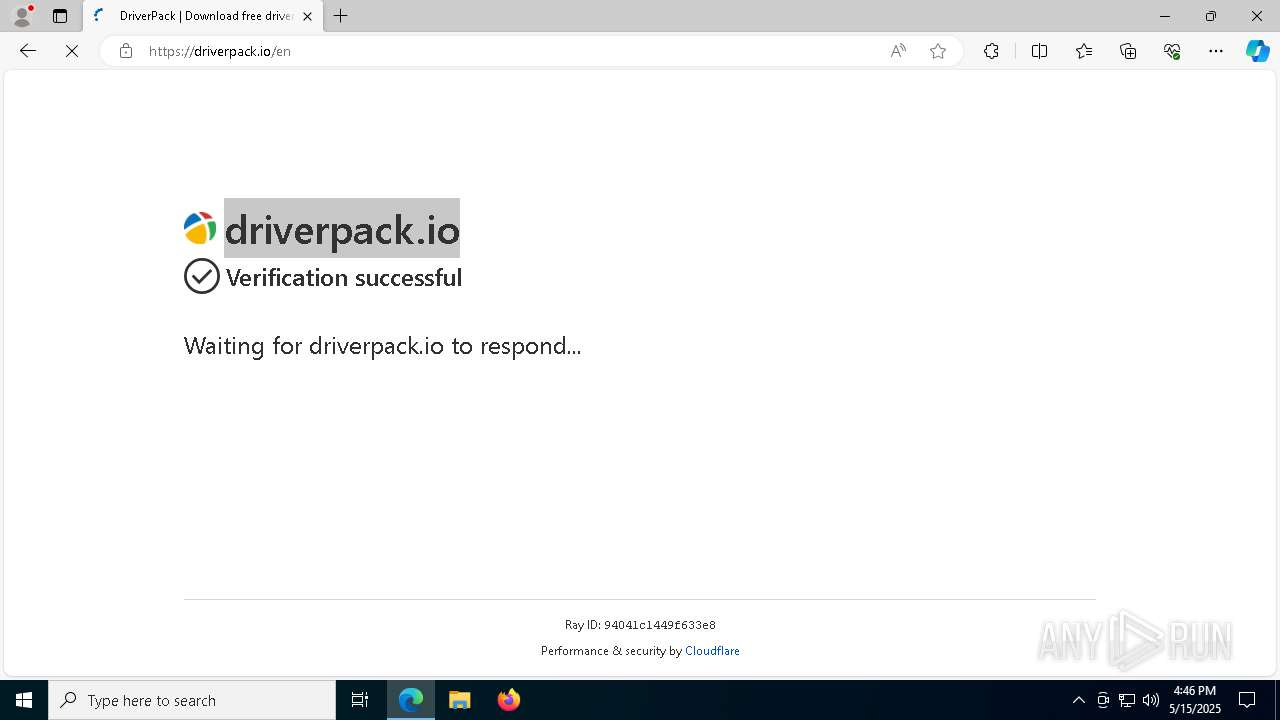The image size is (1280, 720).
Task: Click the Ray ID text
Action: pos(640,625)
